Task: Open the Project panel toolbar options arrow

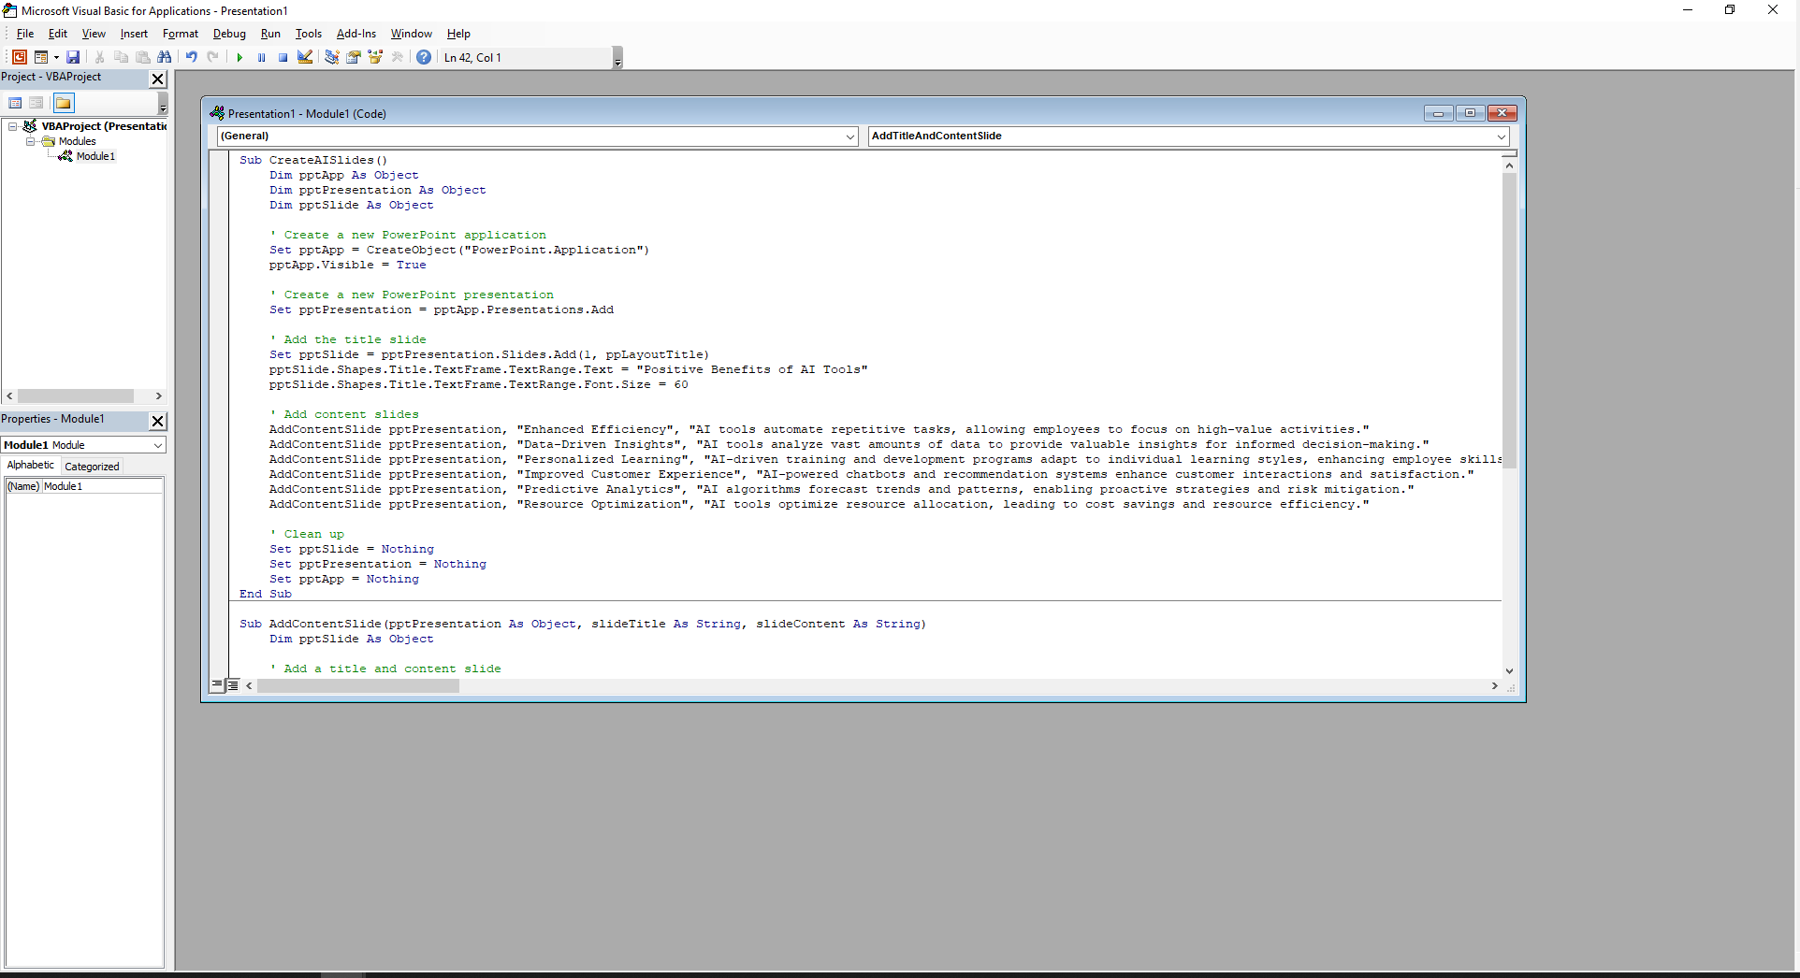Action: click(x=163, y=104)
